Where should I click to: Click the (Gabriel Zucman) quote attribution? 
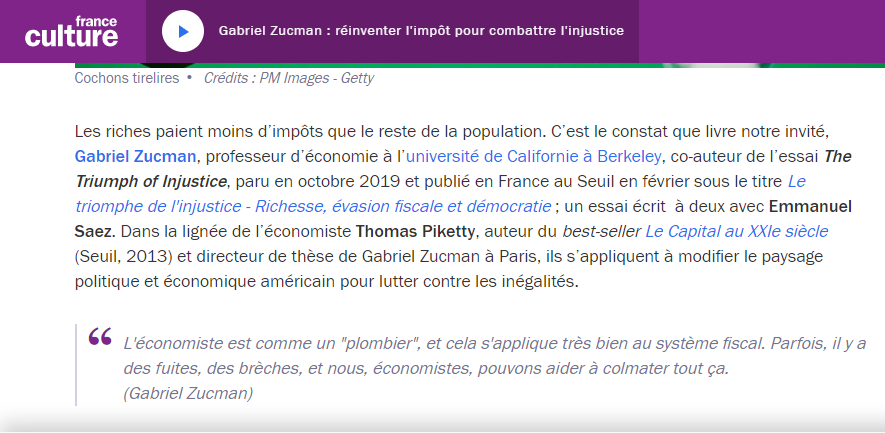coord(188,393)
